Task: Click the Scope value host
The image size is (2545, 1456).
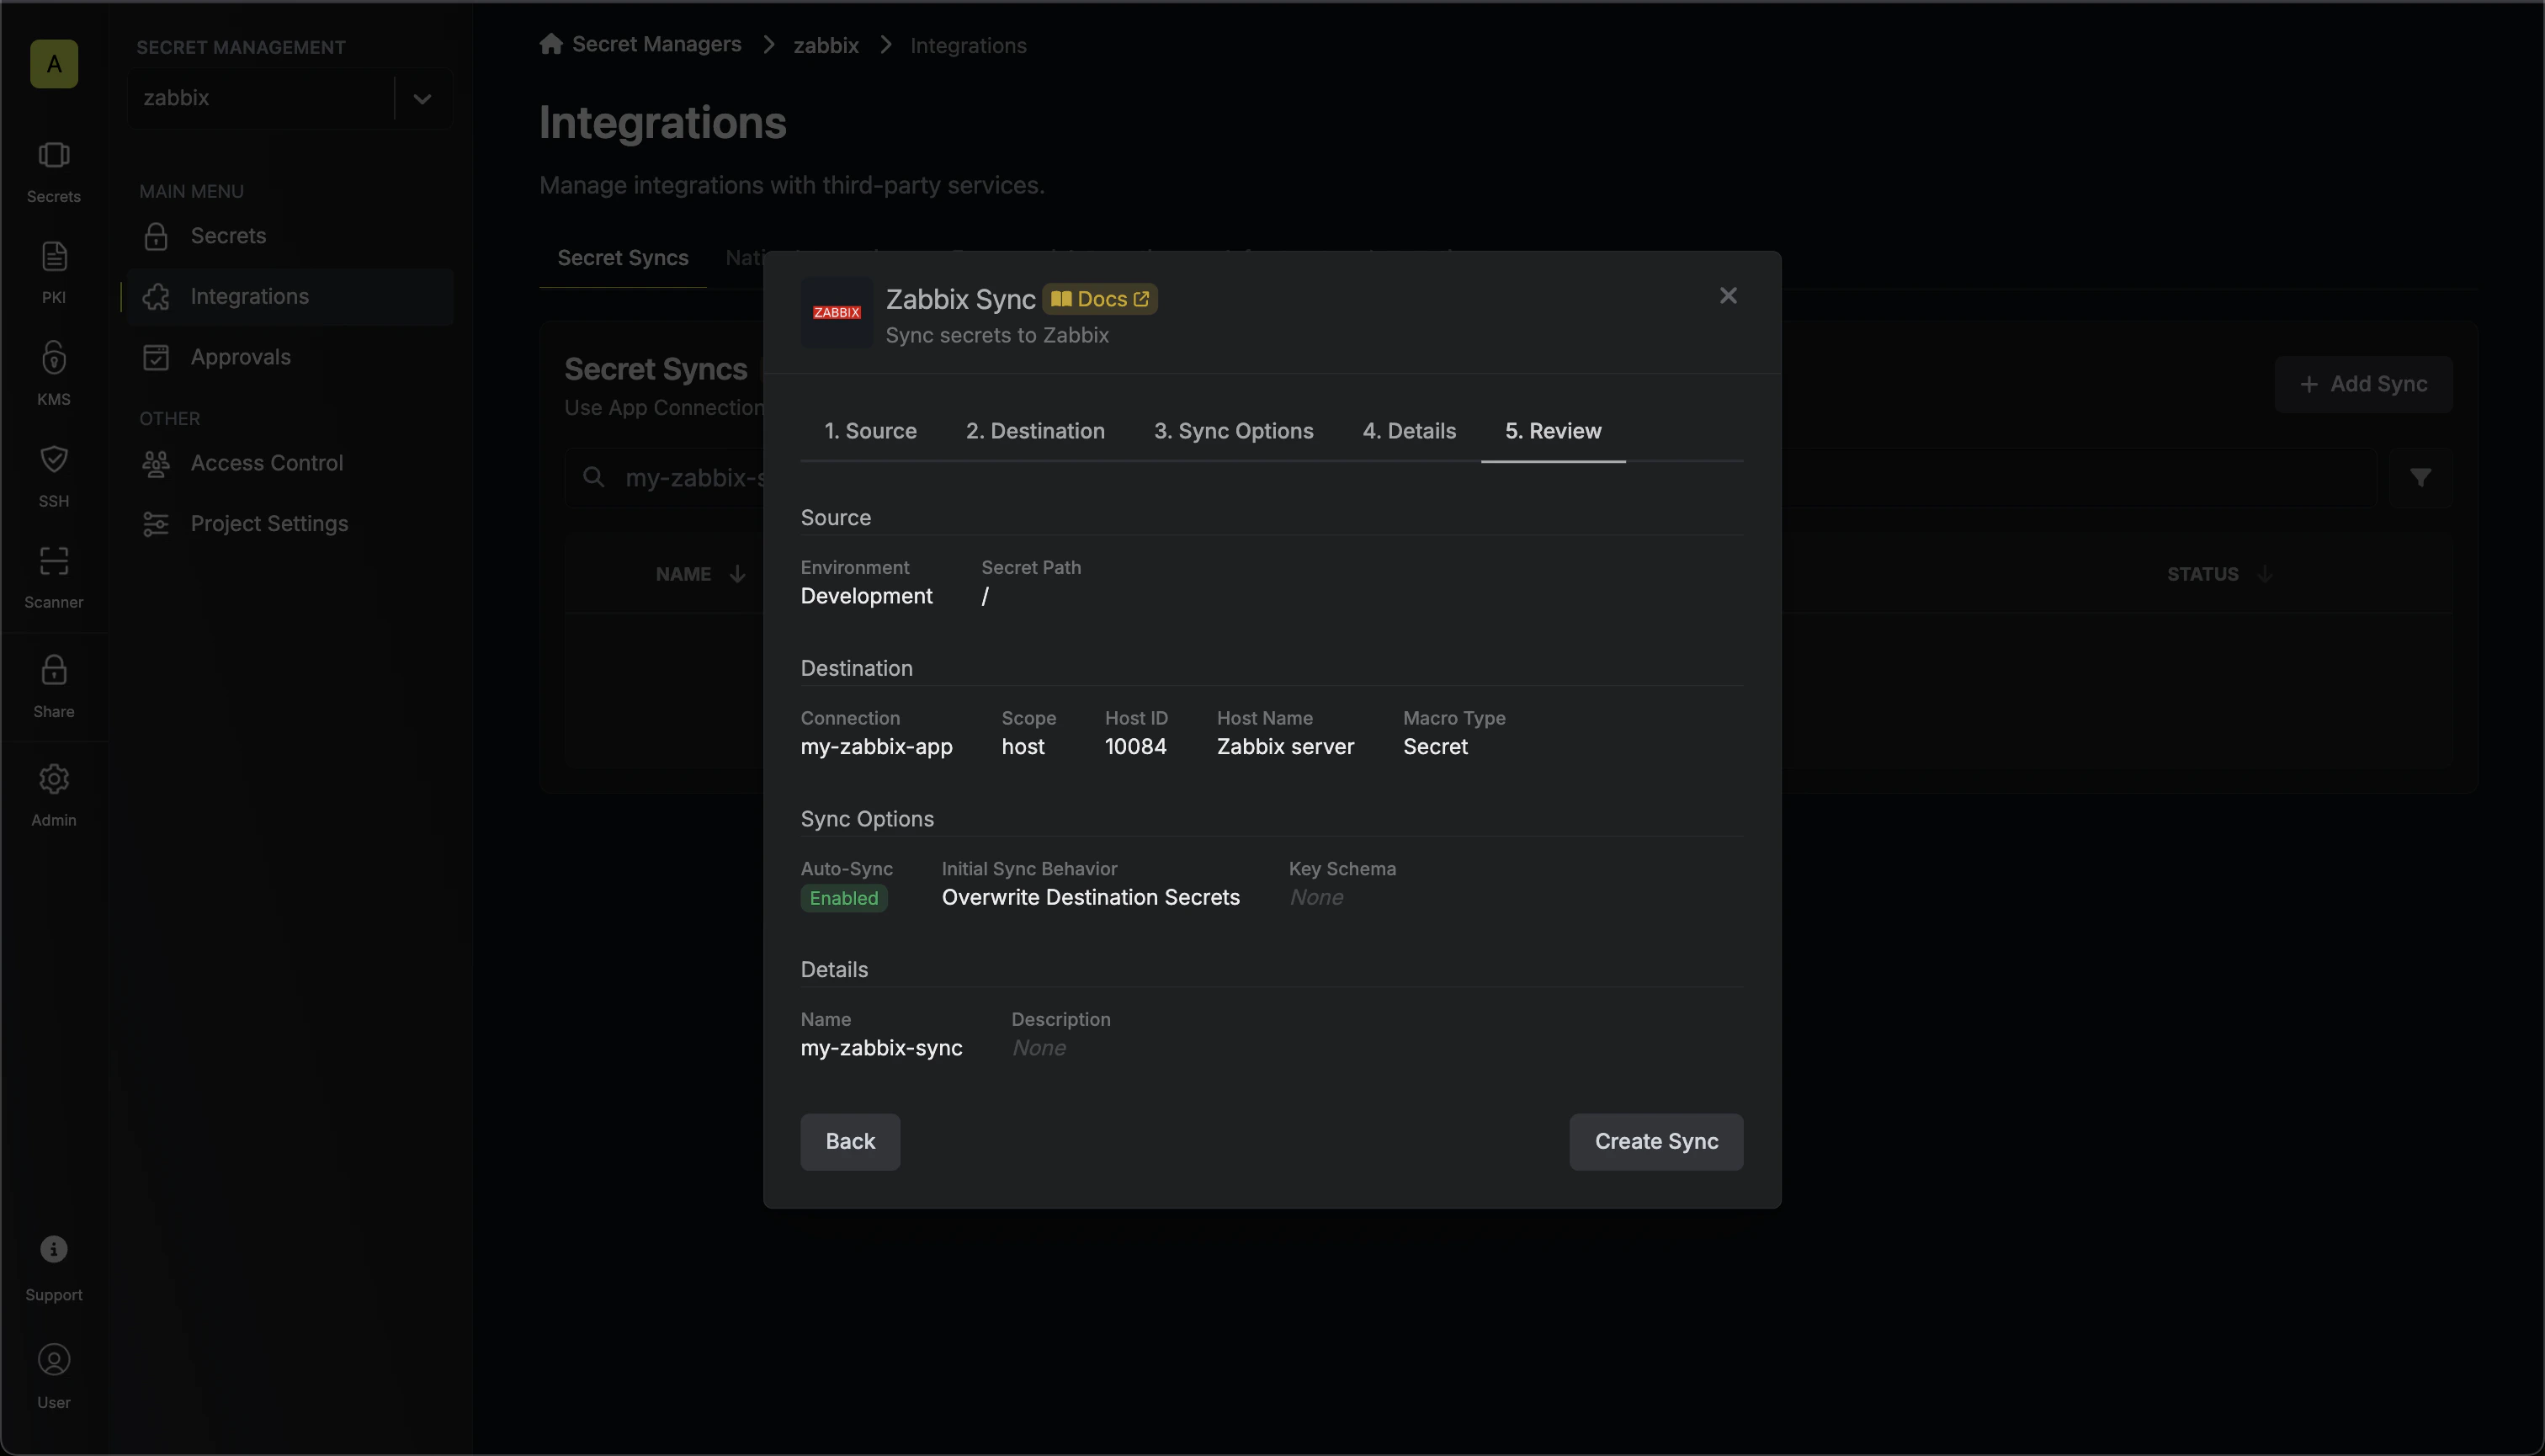Action: (x=1022, y=747)
